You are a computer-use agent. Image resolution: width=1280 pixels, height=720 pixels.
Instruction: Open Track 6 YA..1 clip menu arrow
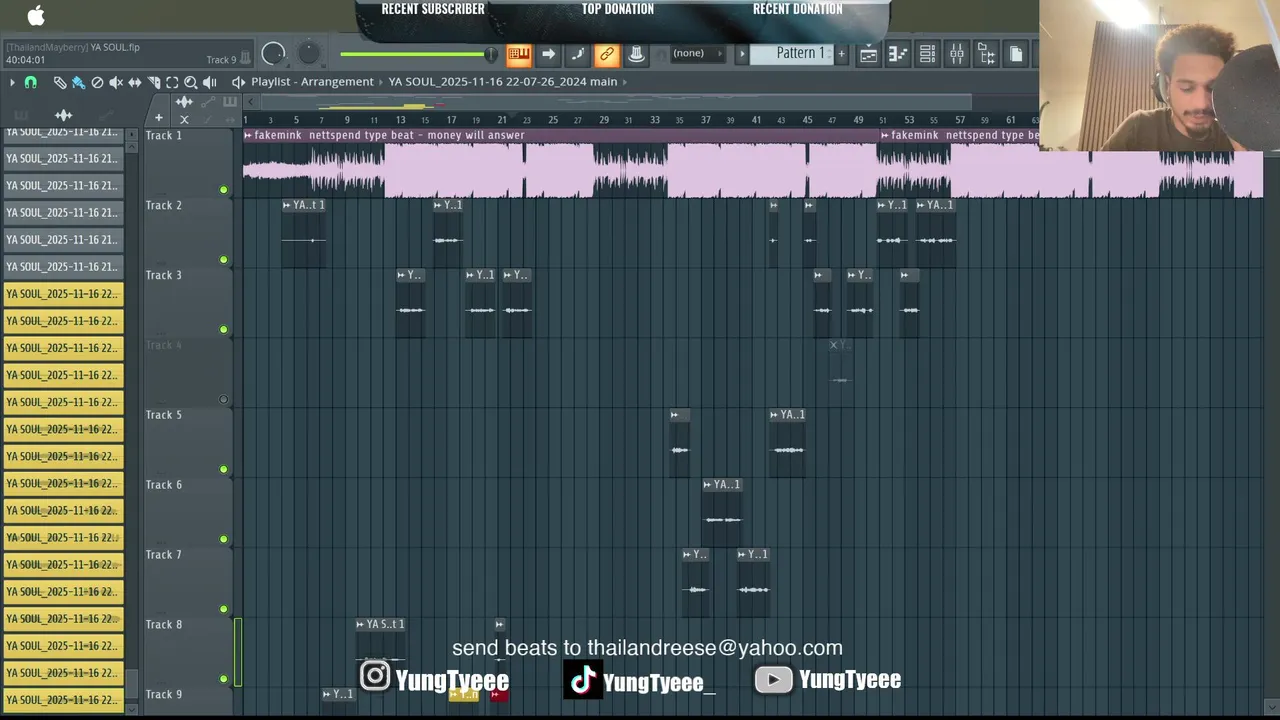click(708, 485)
